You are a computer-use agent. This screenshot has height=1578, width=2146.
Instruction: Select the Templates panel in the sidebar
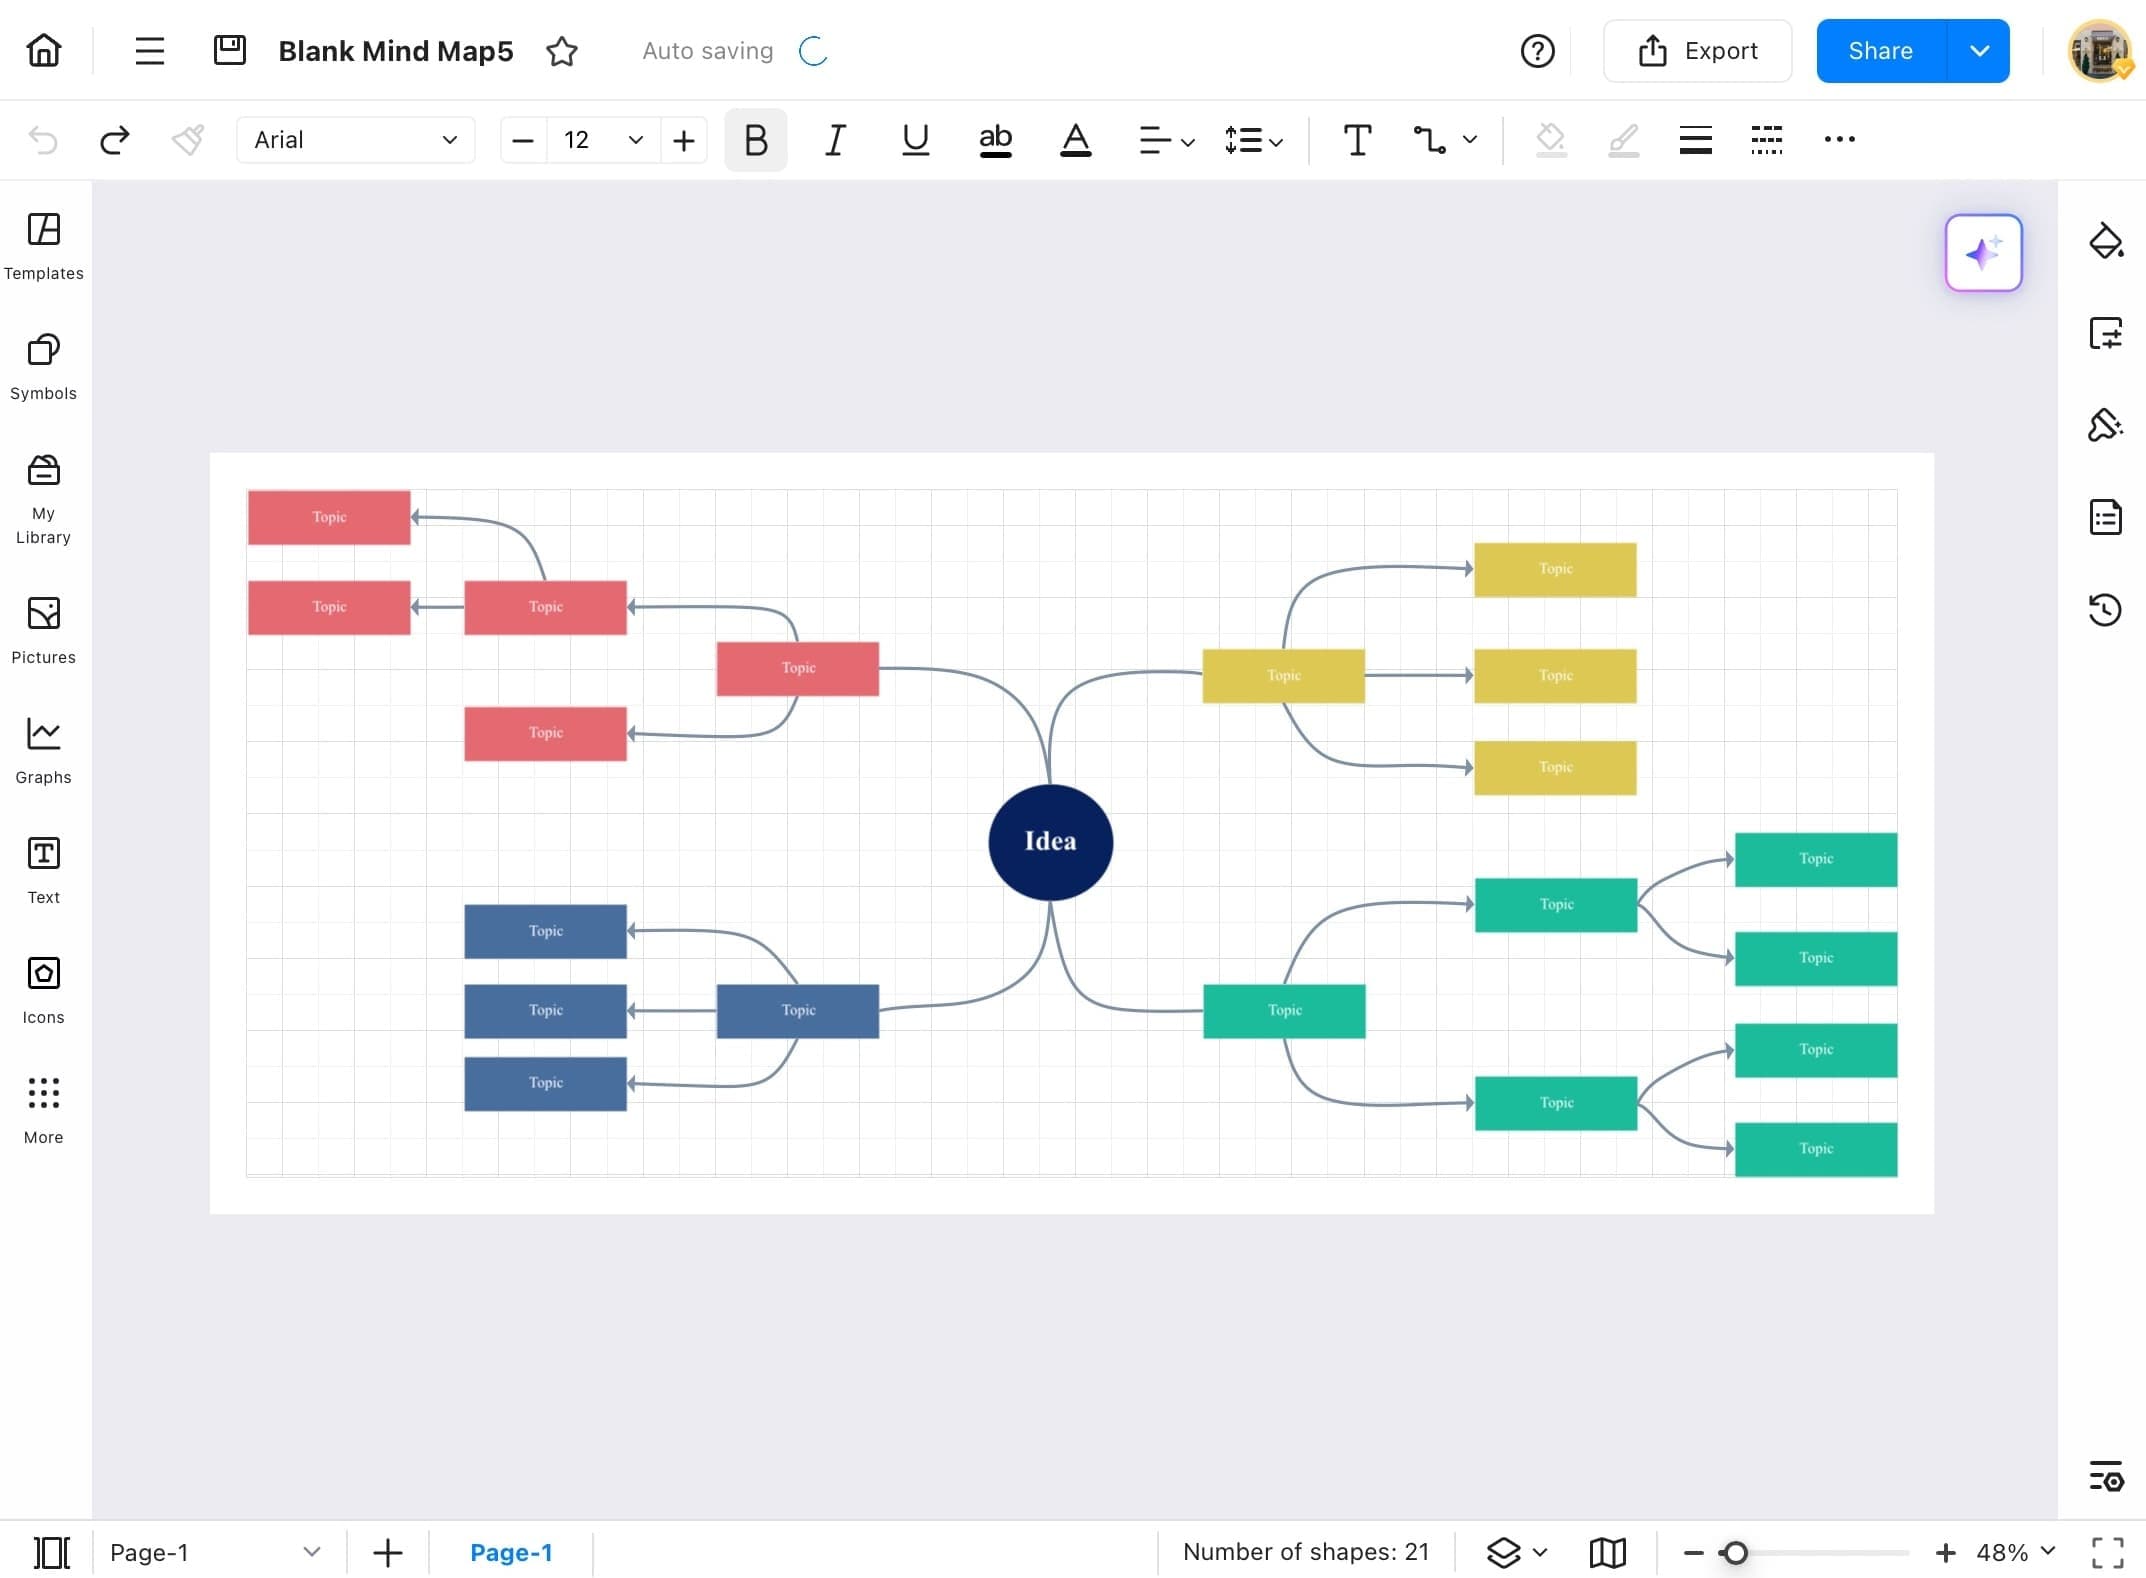(43, 245)
